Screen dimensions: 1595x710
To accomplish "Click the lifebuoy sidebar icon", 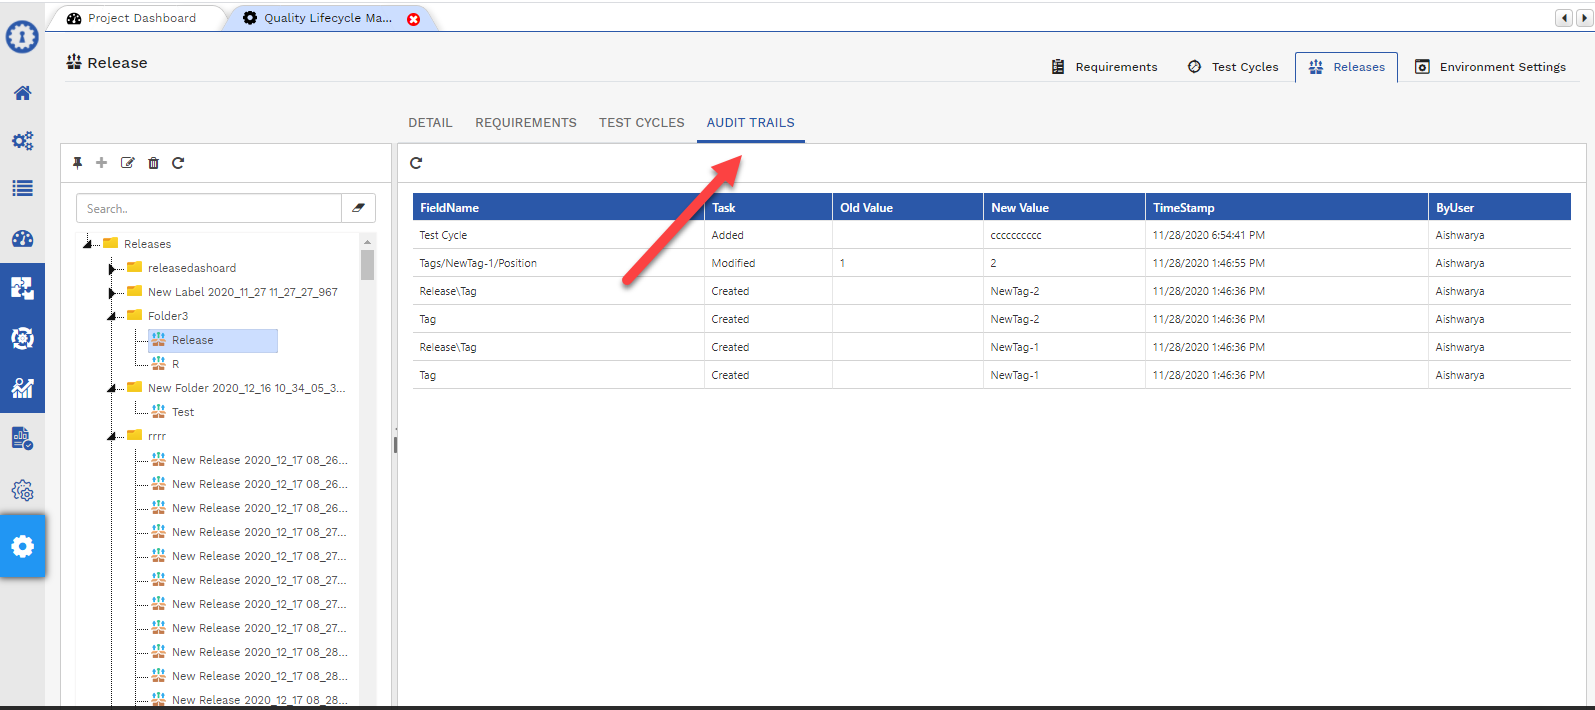I will coord(22,338).
